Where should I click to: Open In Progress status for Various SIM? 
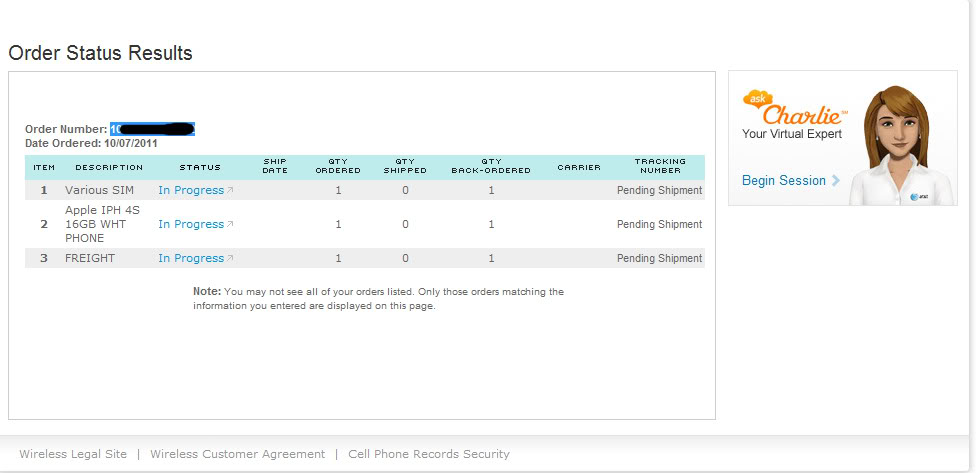tap(191, 190)
